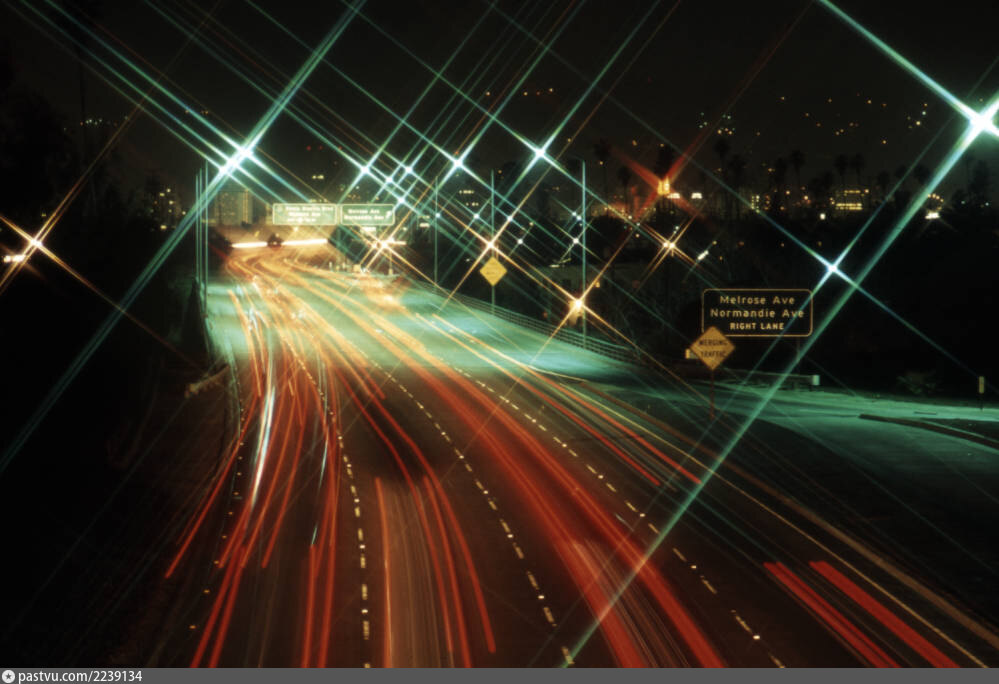Click the orange-lit building on the hillside
This screenshot has height=684, width=999.
point(664,187)
